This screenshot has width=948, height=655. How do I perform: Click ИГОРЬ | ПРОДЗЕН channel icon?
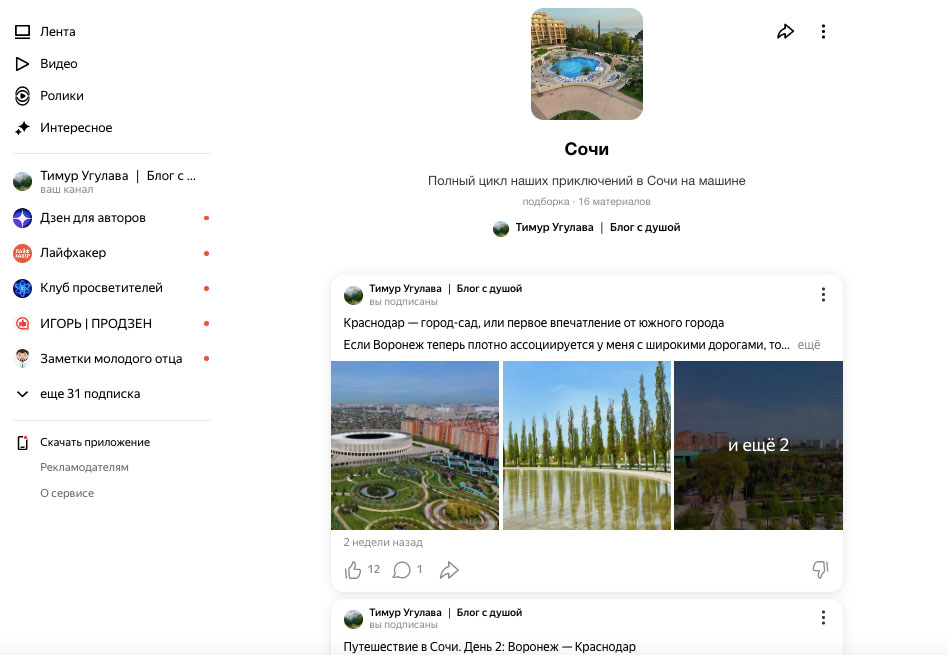(22, 324)
